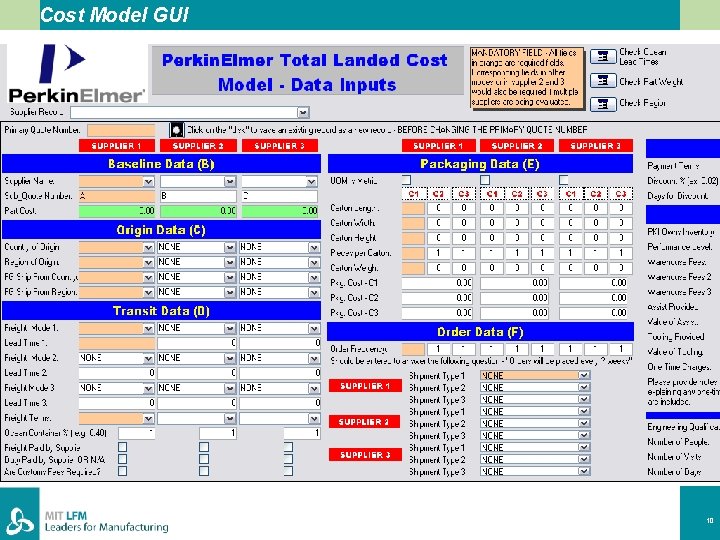
Task: Click the Primary Quote Number field
Action: point(121,130)
